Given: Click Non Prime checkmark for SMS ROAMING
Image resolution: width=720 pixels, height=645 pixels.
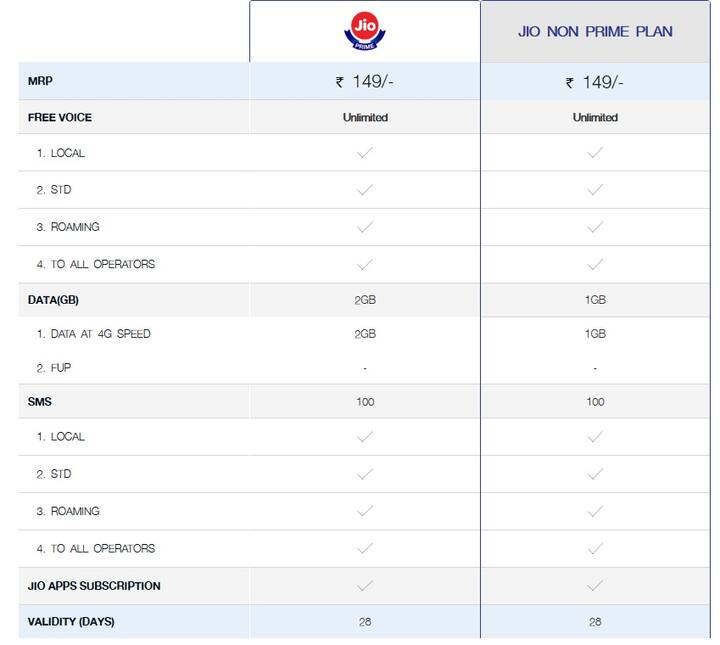Looking at the screenshot, I should (595, 510).
